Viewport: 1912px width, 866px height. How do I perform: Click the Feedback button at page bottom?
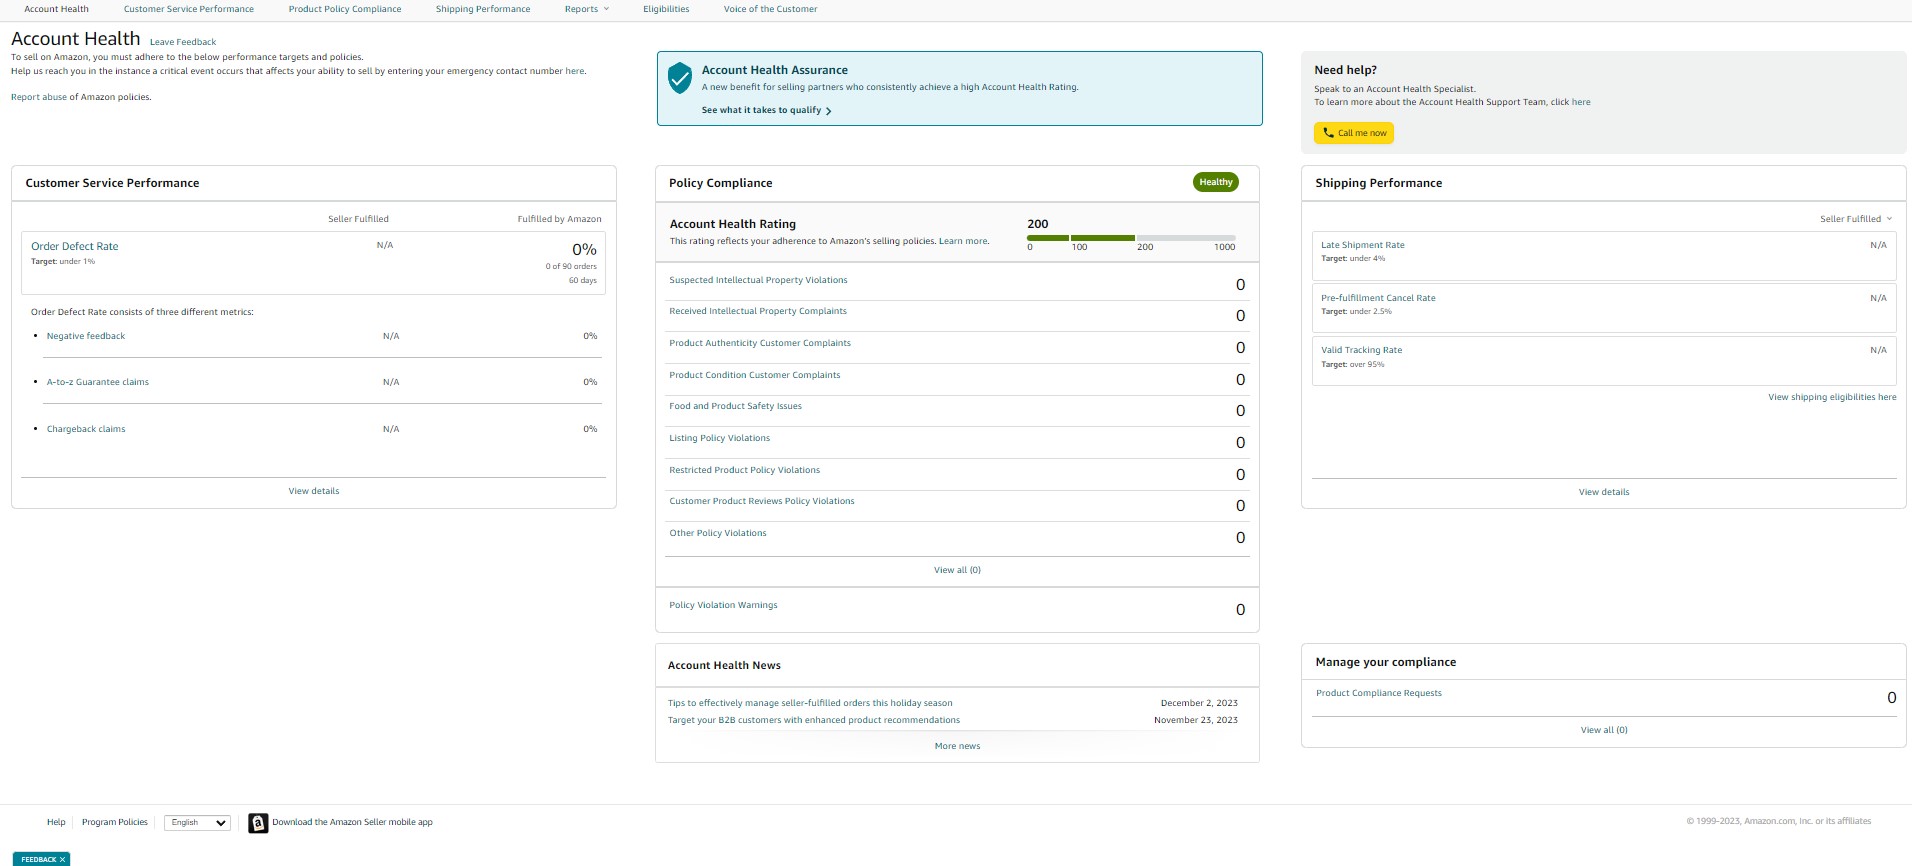pyautogui.click(x=41, y=859)
